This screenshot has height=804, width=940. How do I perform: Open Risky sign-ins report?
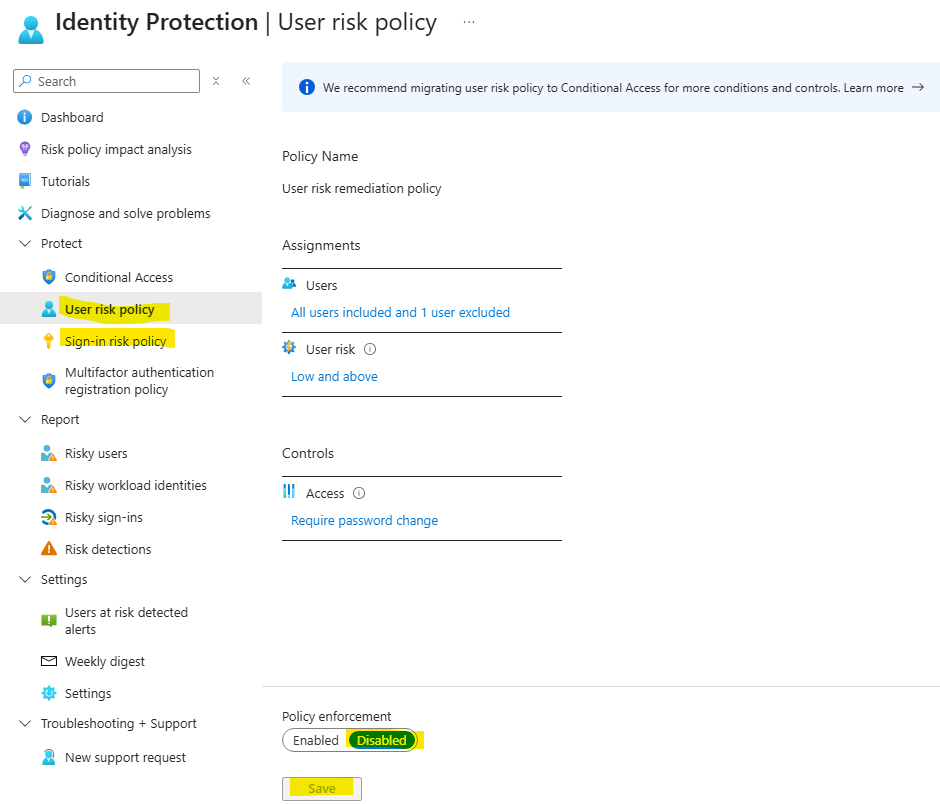pos(104,517)
